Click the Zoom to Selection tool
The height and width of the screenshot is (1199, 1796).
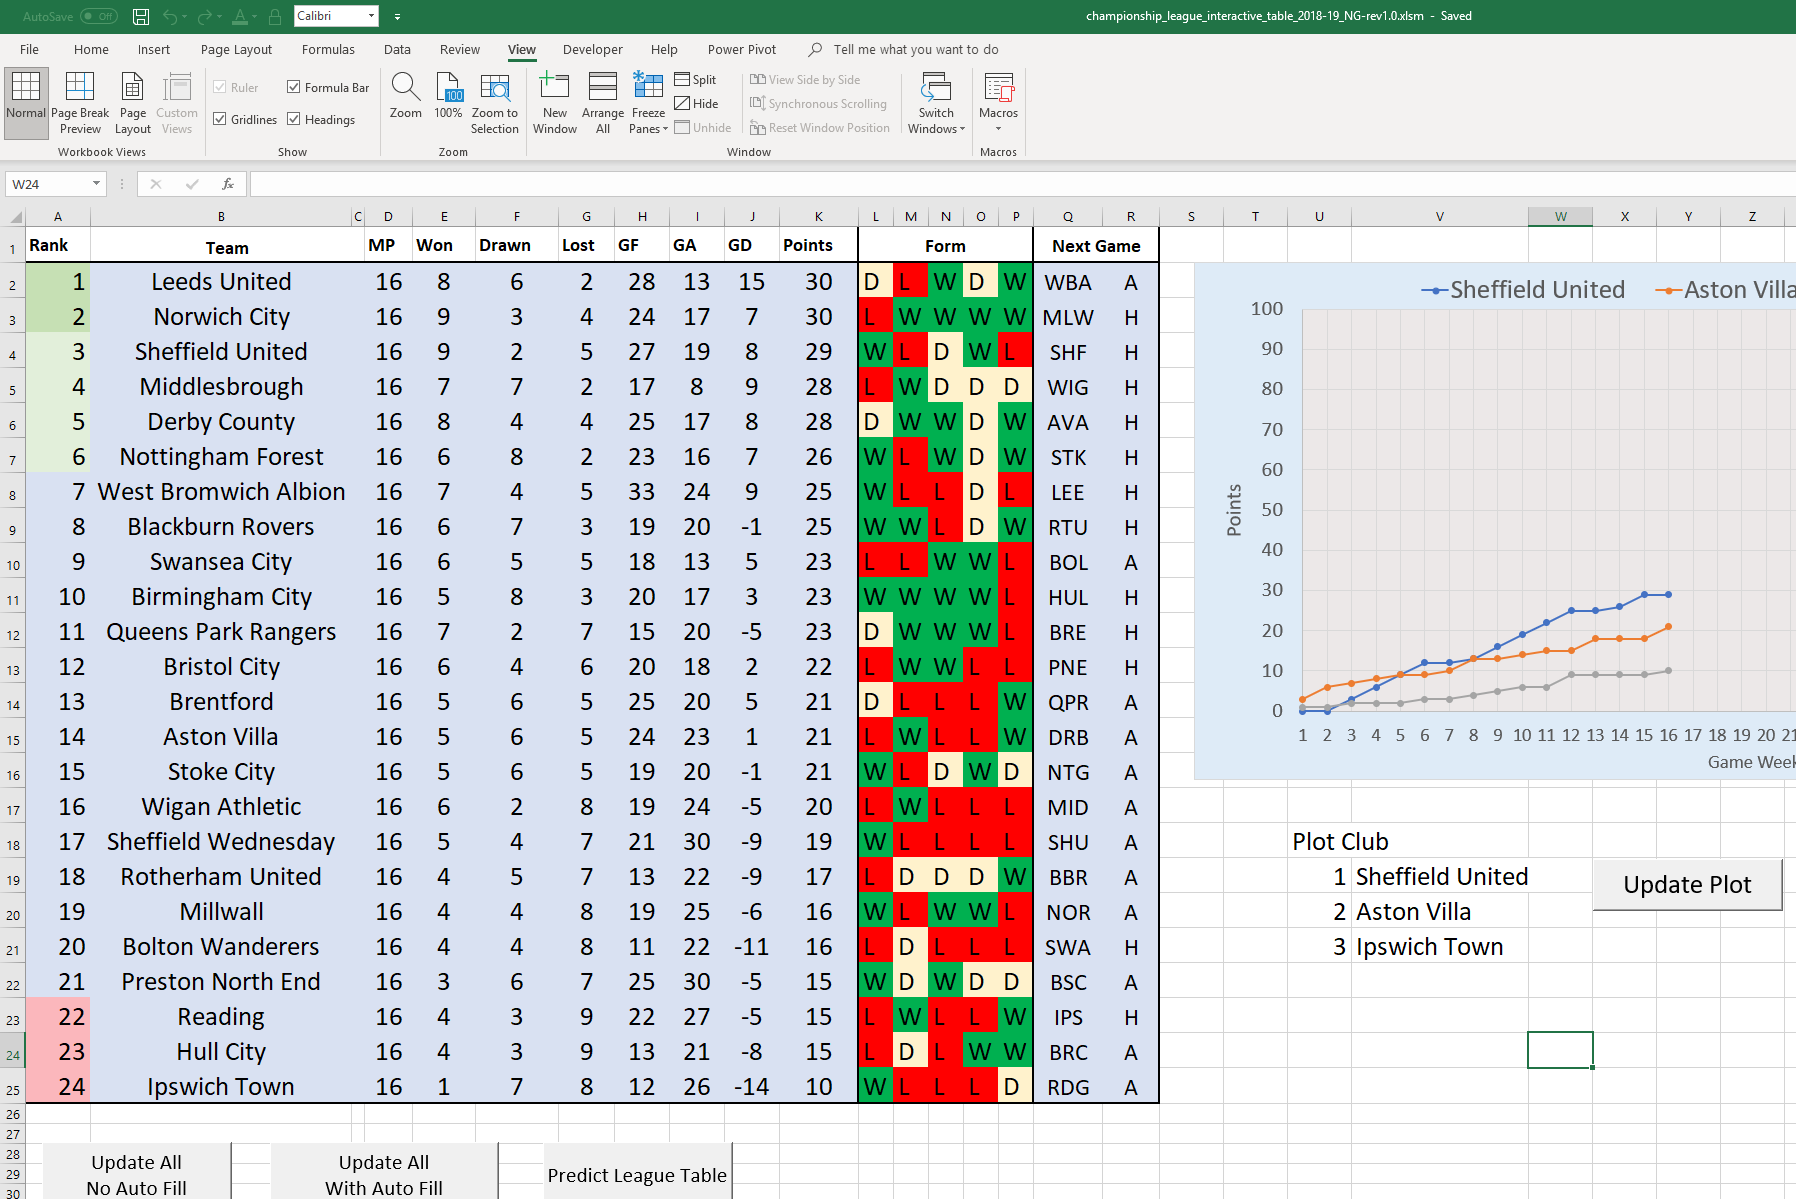[x=495, y=102]
